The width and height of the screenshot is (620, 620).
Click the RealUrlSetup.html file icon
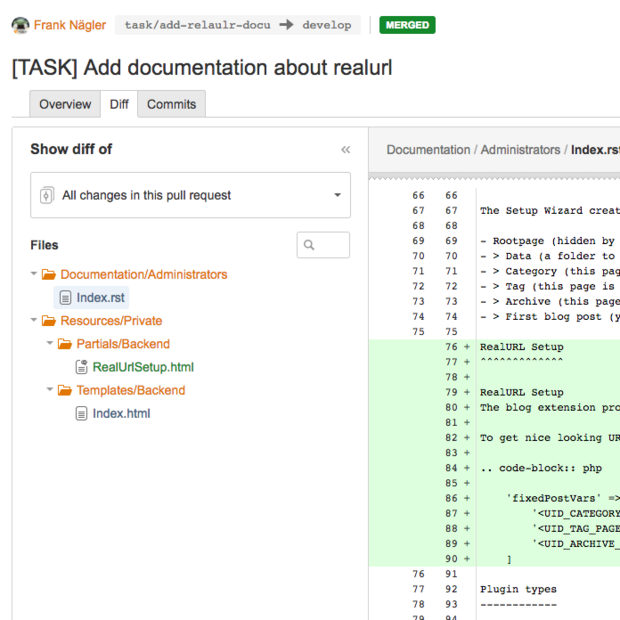82,367
